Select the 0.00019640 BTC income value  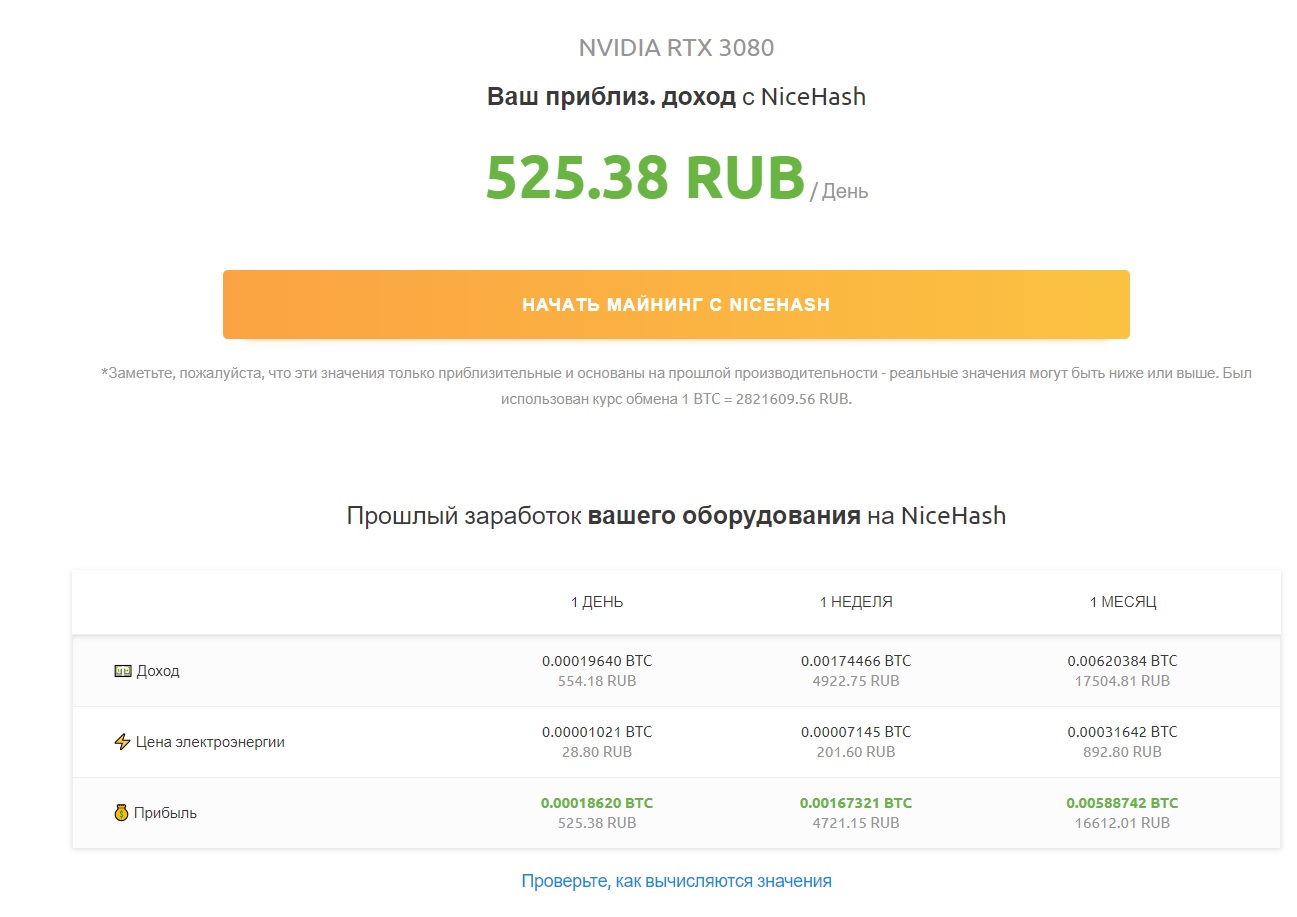[597, 661]
